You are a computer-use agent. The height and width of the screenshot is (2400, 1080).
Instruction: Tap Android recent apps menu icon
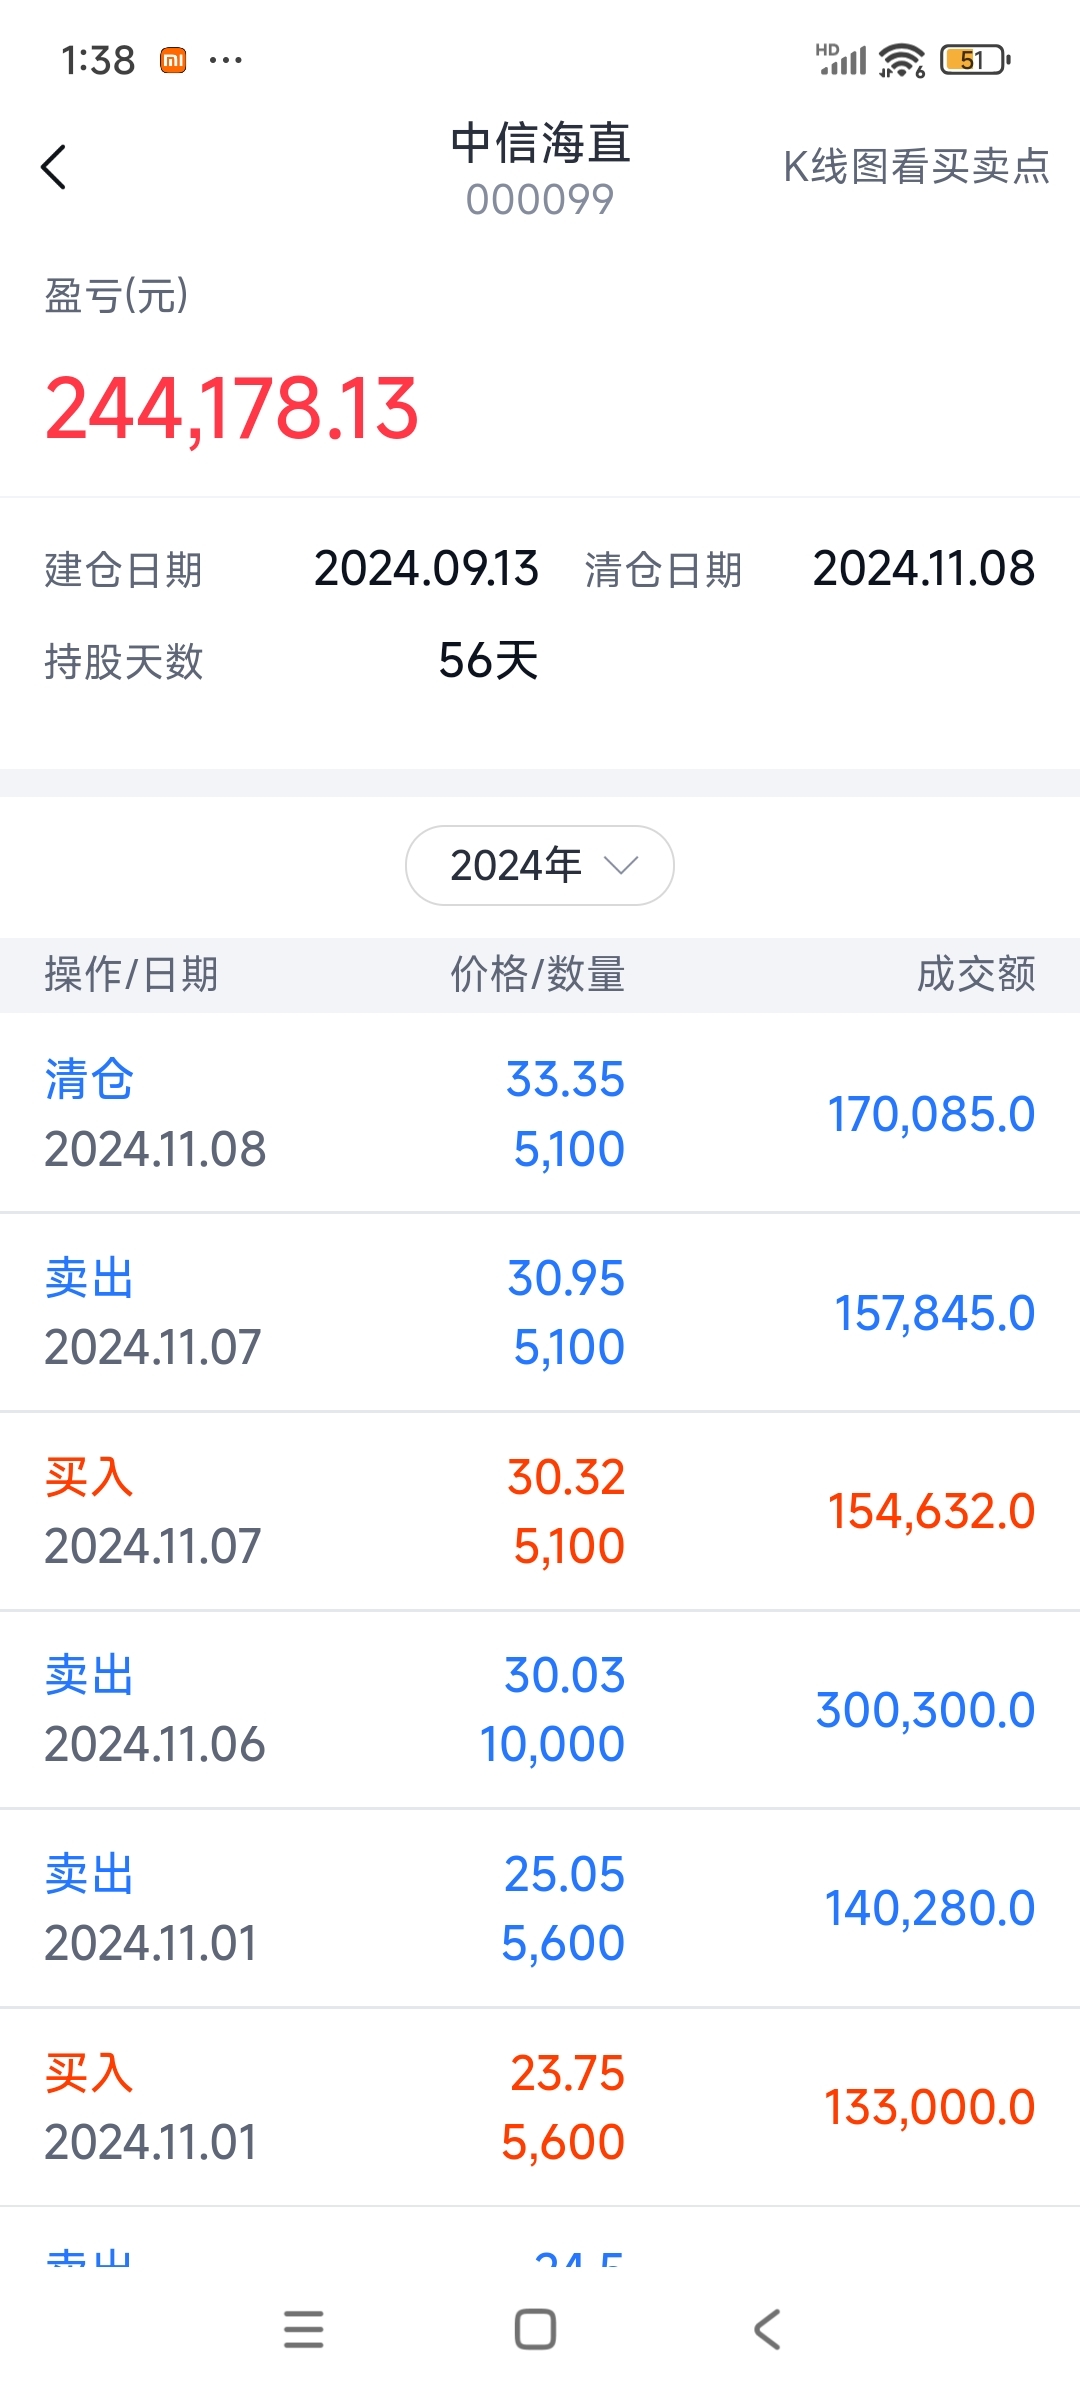tap(304, 2329)
